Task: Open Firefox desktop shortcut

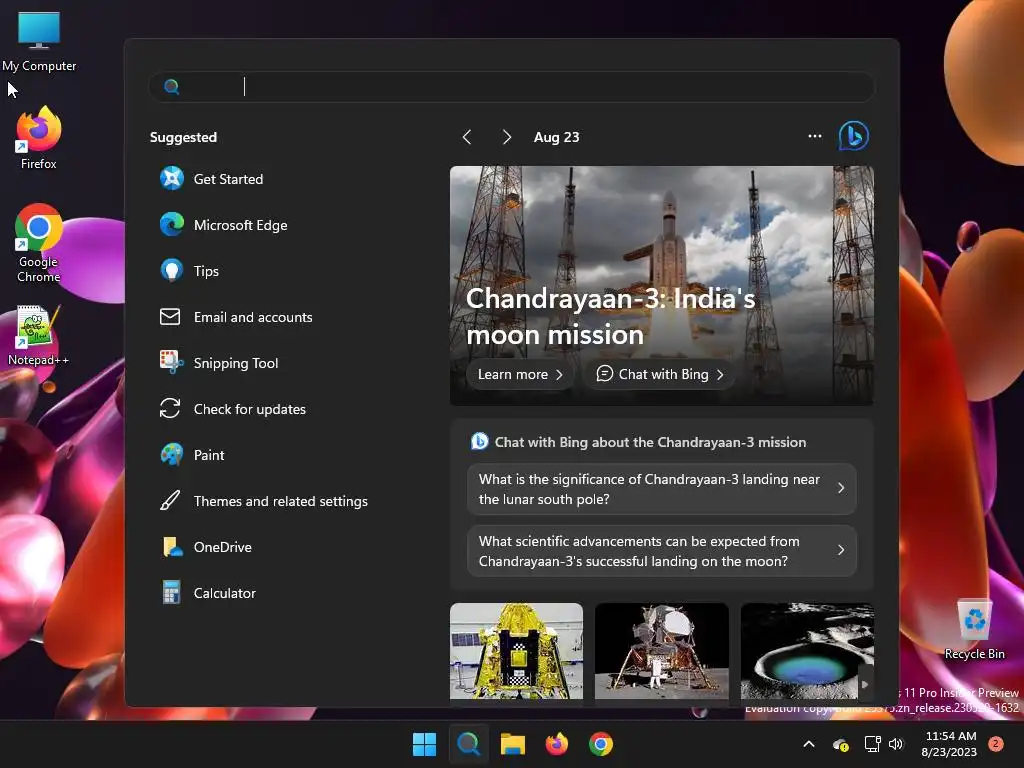Action: (39, 138)
